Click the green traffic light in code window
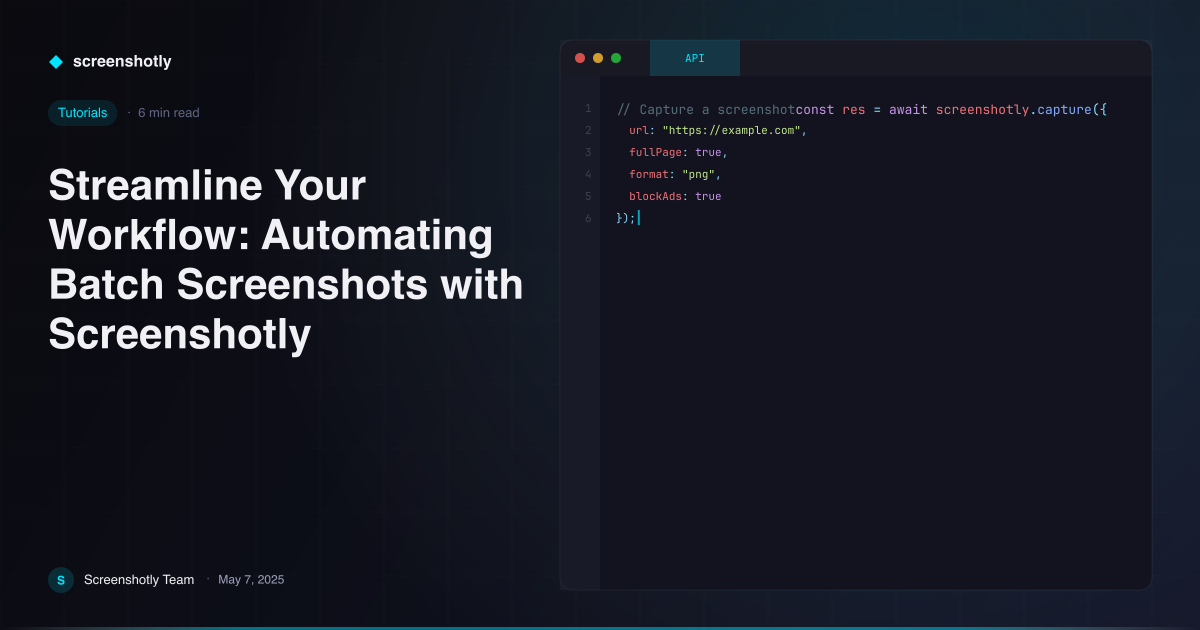Viewport: 1200px width, 630px height. tap(616, 58)
